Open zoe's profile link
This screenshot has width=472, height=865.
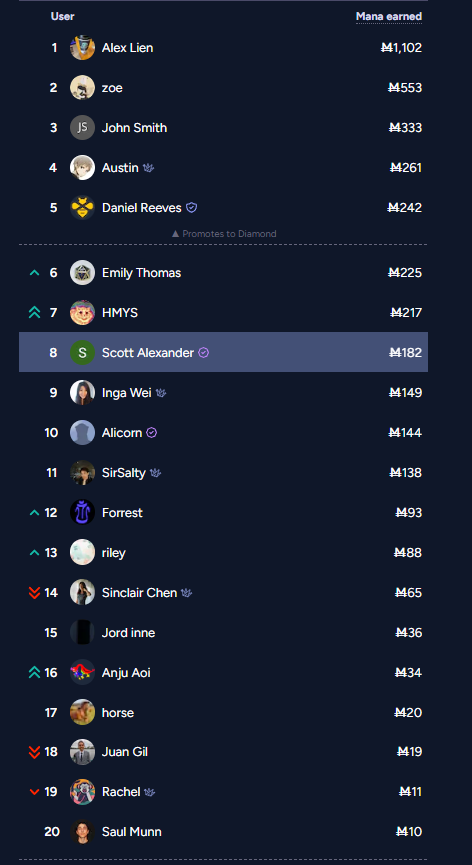112,88
